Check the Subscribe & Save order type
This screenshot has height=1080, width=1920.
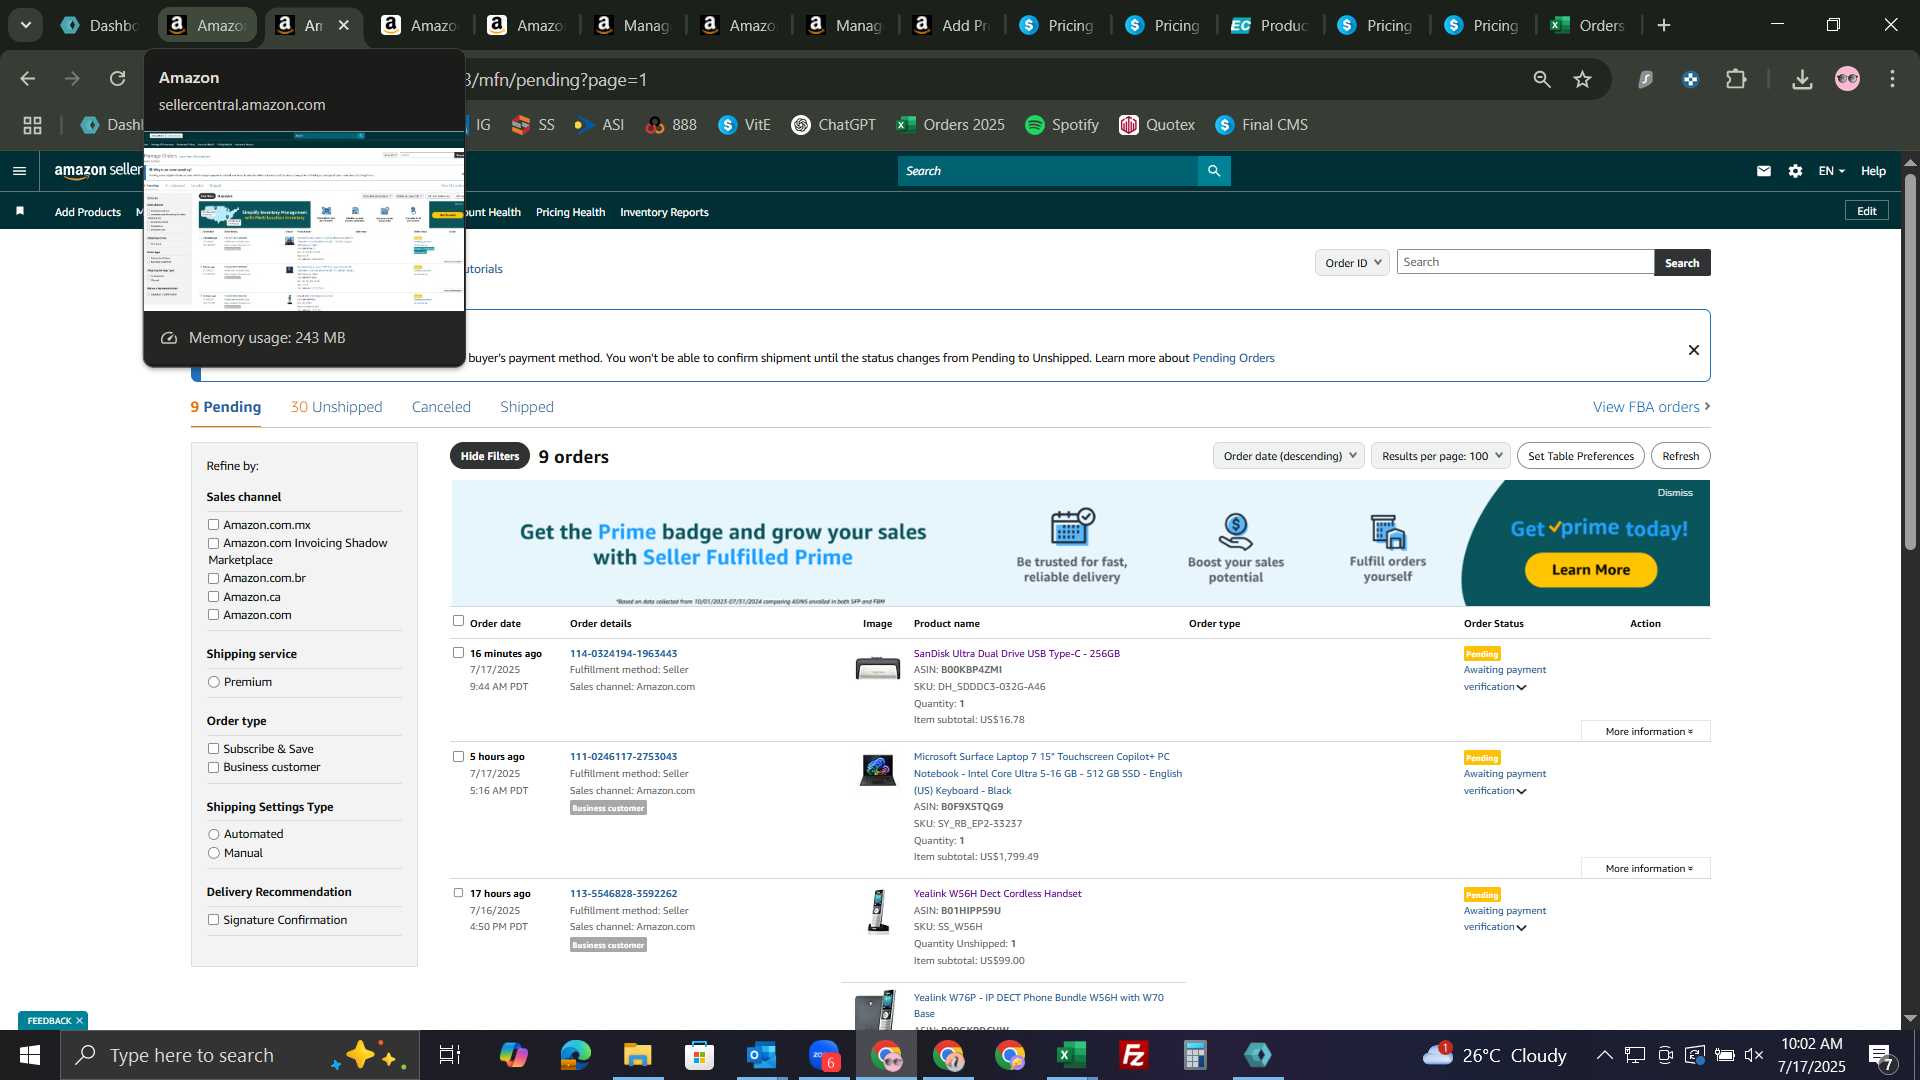click(x=213, y=749)
